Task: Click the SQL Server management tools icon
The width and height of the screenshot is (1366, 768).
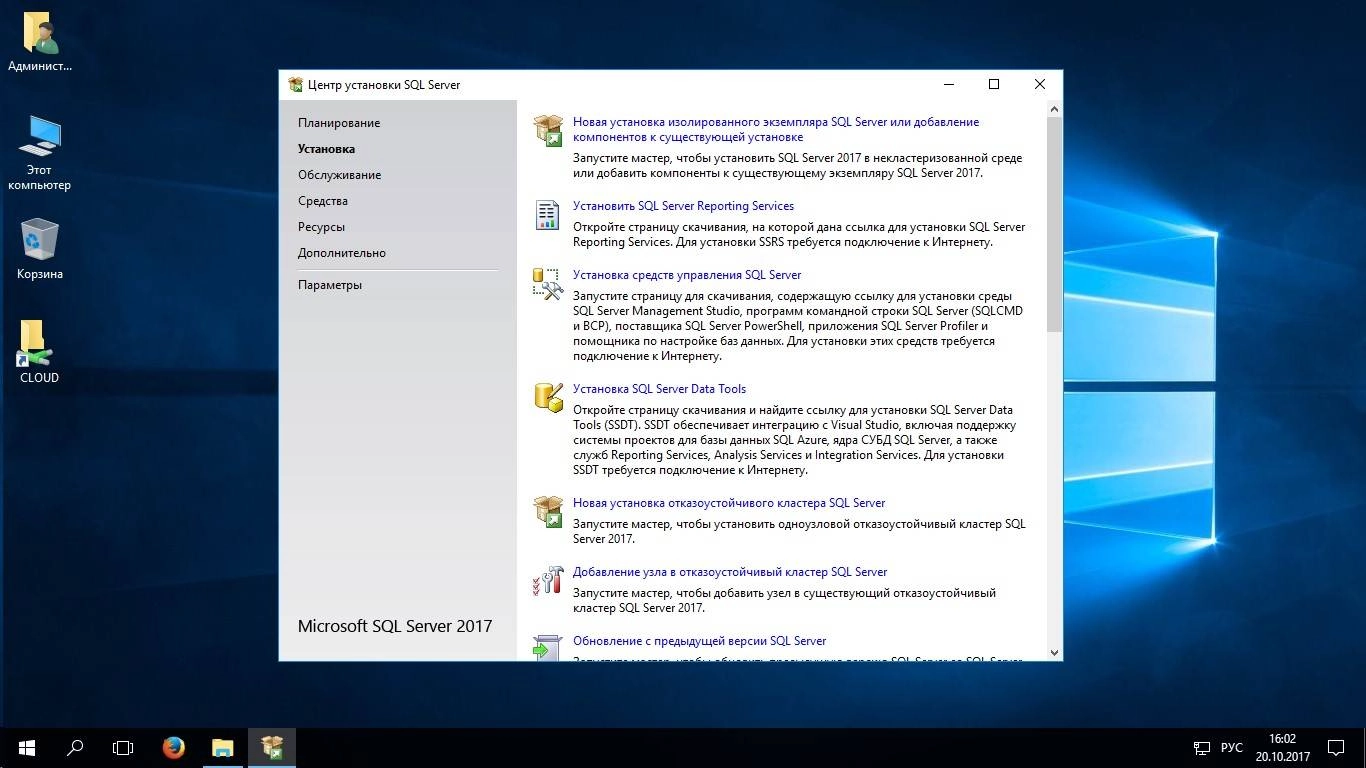Action: pos(548,283)
